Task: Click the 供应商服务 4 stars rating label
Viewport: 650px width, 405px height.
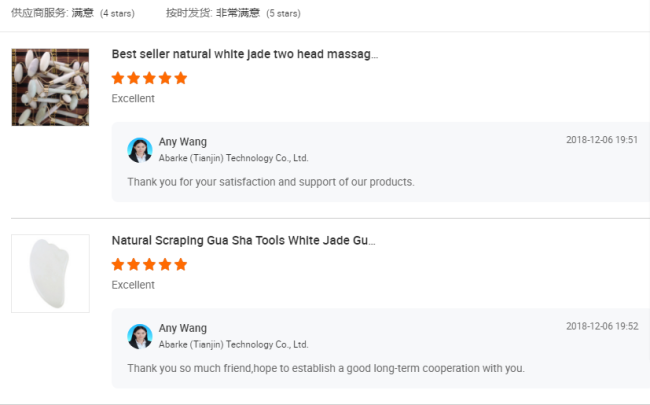Action: click(73, 13)
